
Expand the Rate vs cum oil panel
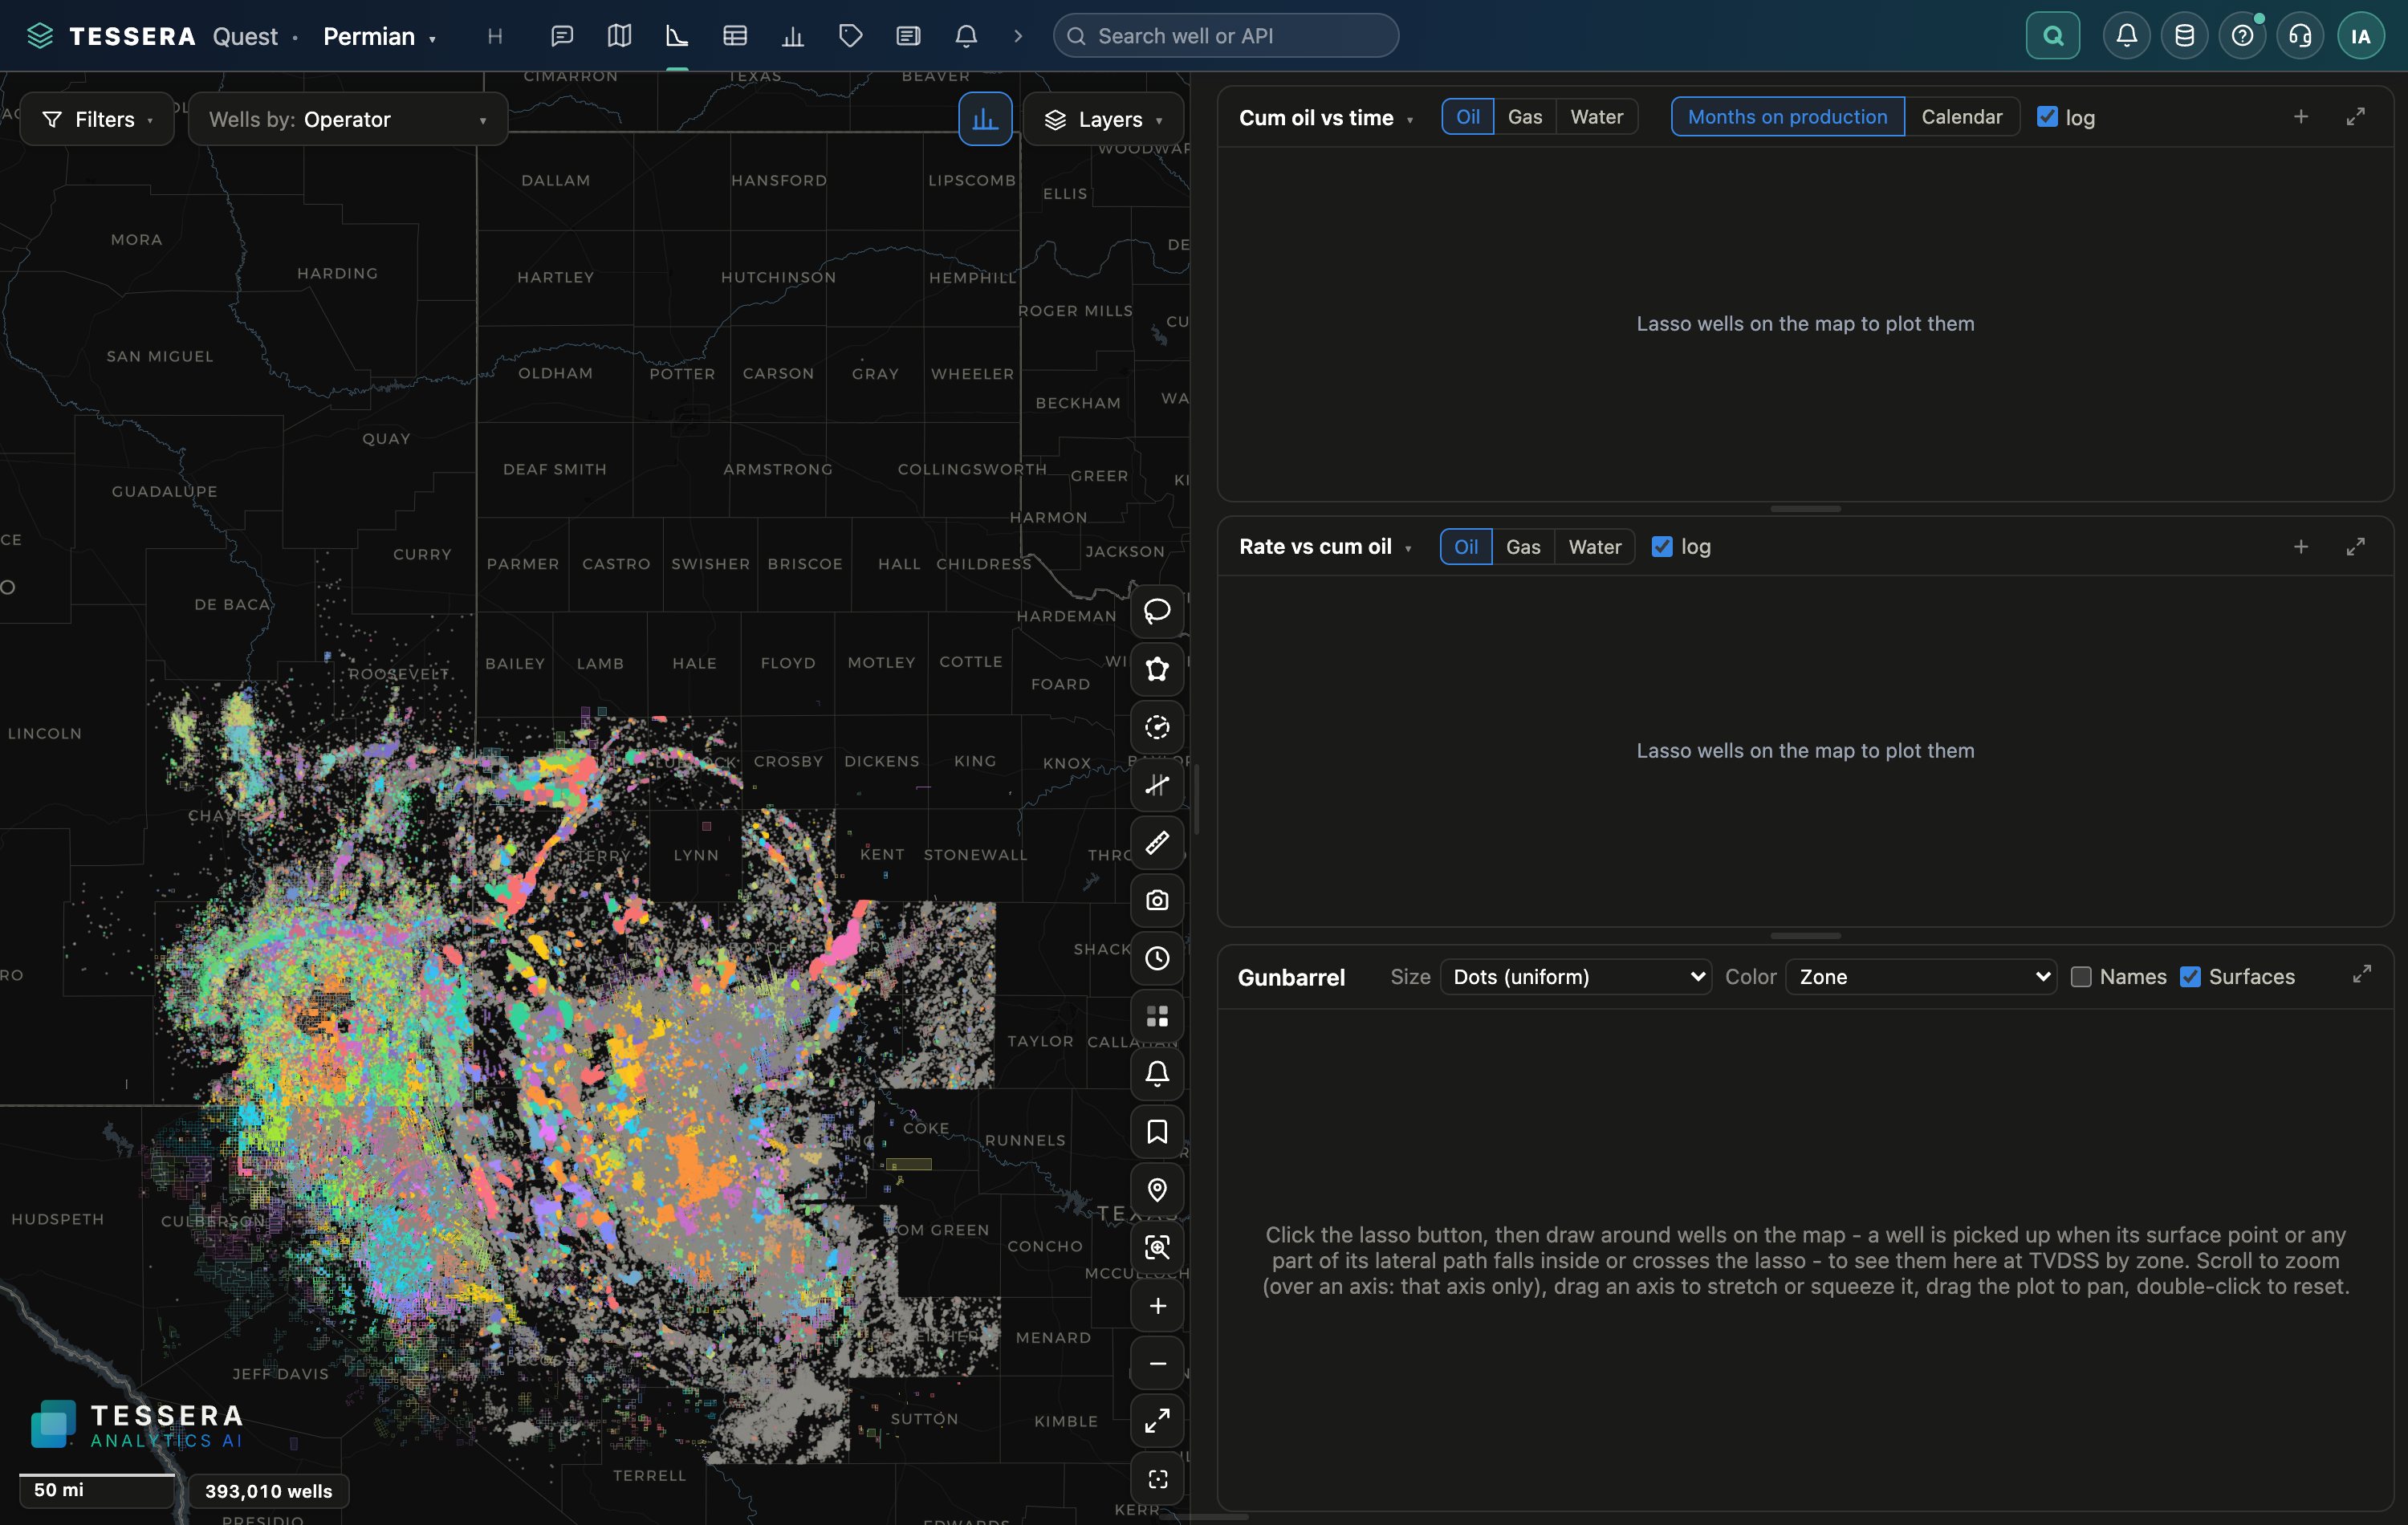pyautogui.click(x=2355, y=547)
